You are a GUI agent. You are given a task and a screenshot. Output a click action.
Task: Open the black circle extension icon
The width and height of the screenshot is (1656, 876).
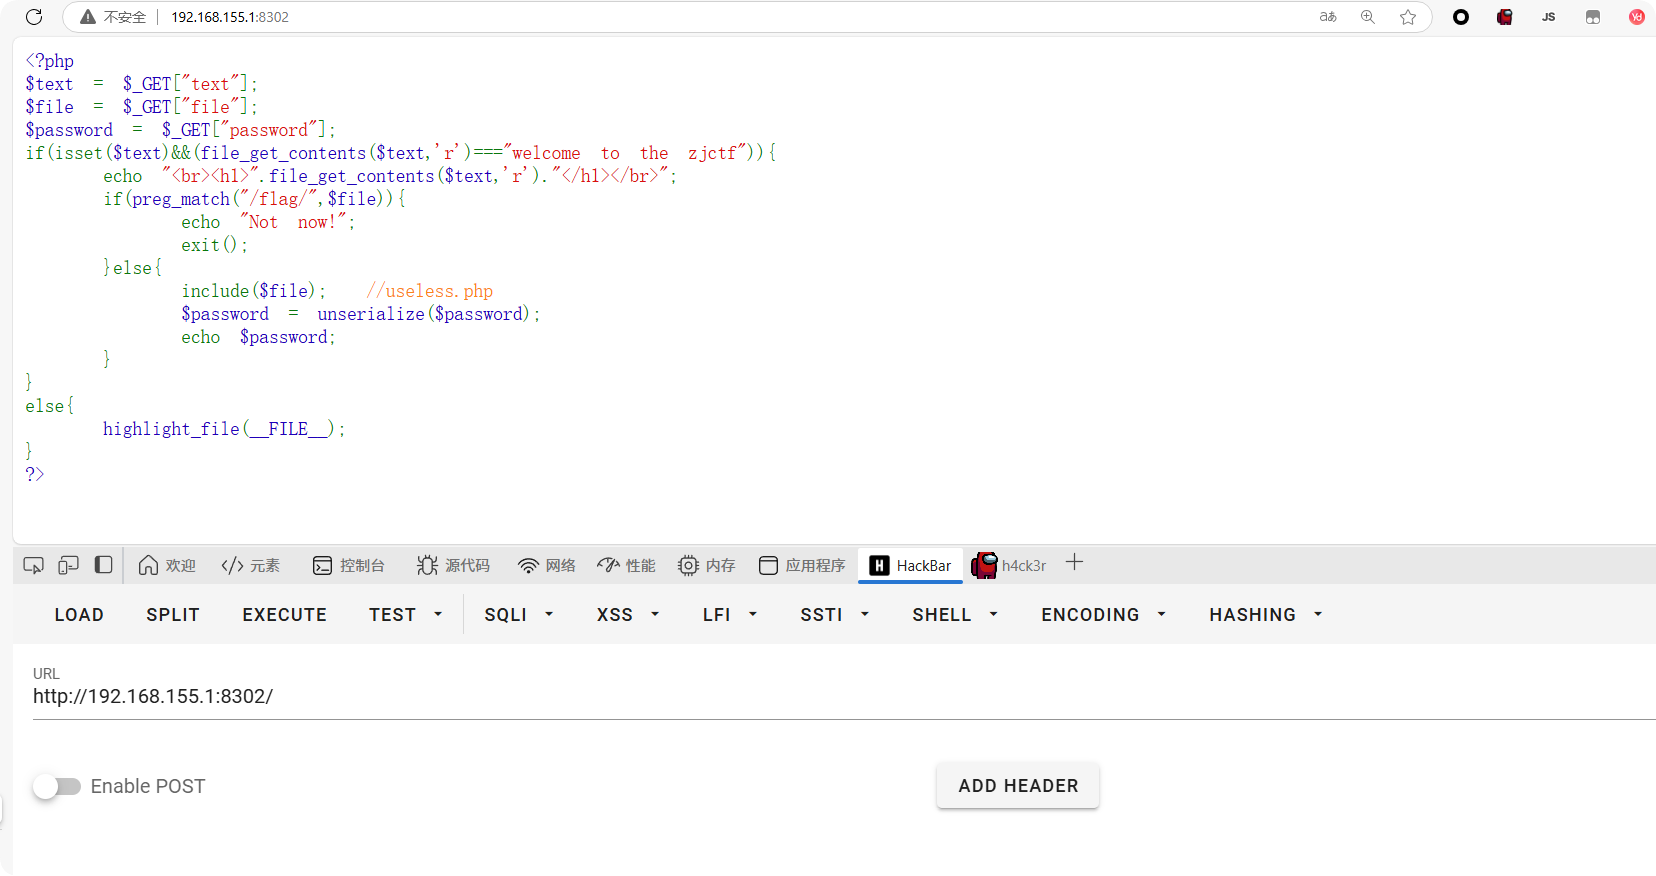pyautogui.click(x=1461, y=17)
